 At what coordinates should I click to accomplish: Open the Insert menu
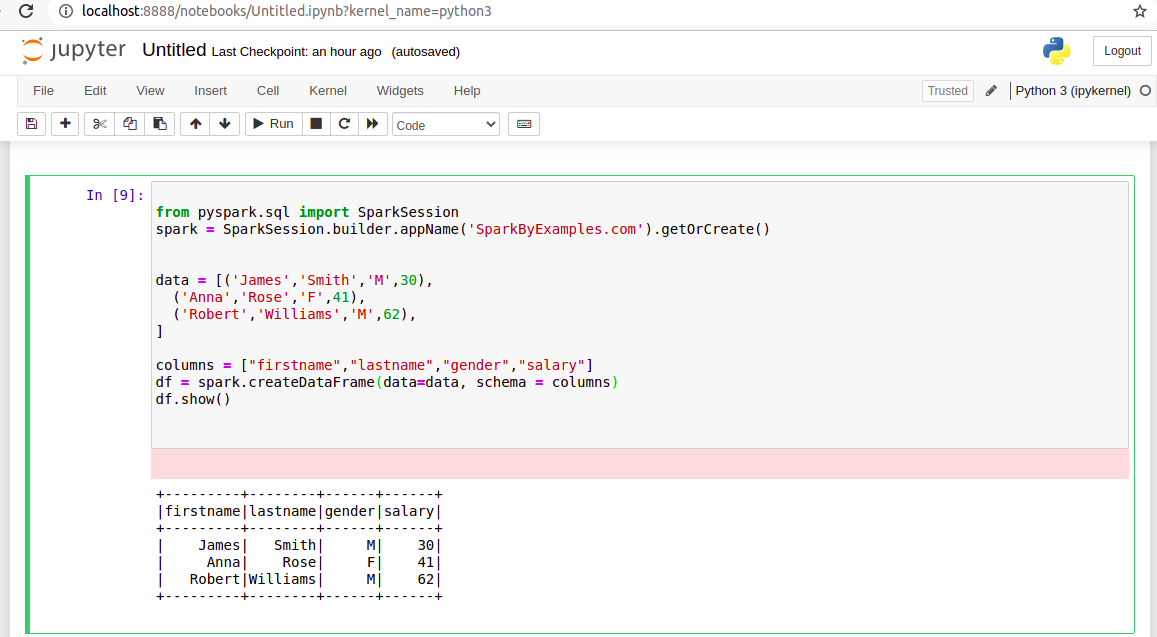coord(210,90)
